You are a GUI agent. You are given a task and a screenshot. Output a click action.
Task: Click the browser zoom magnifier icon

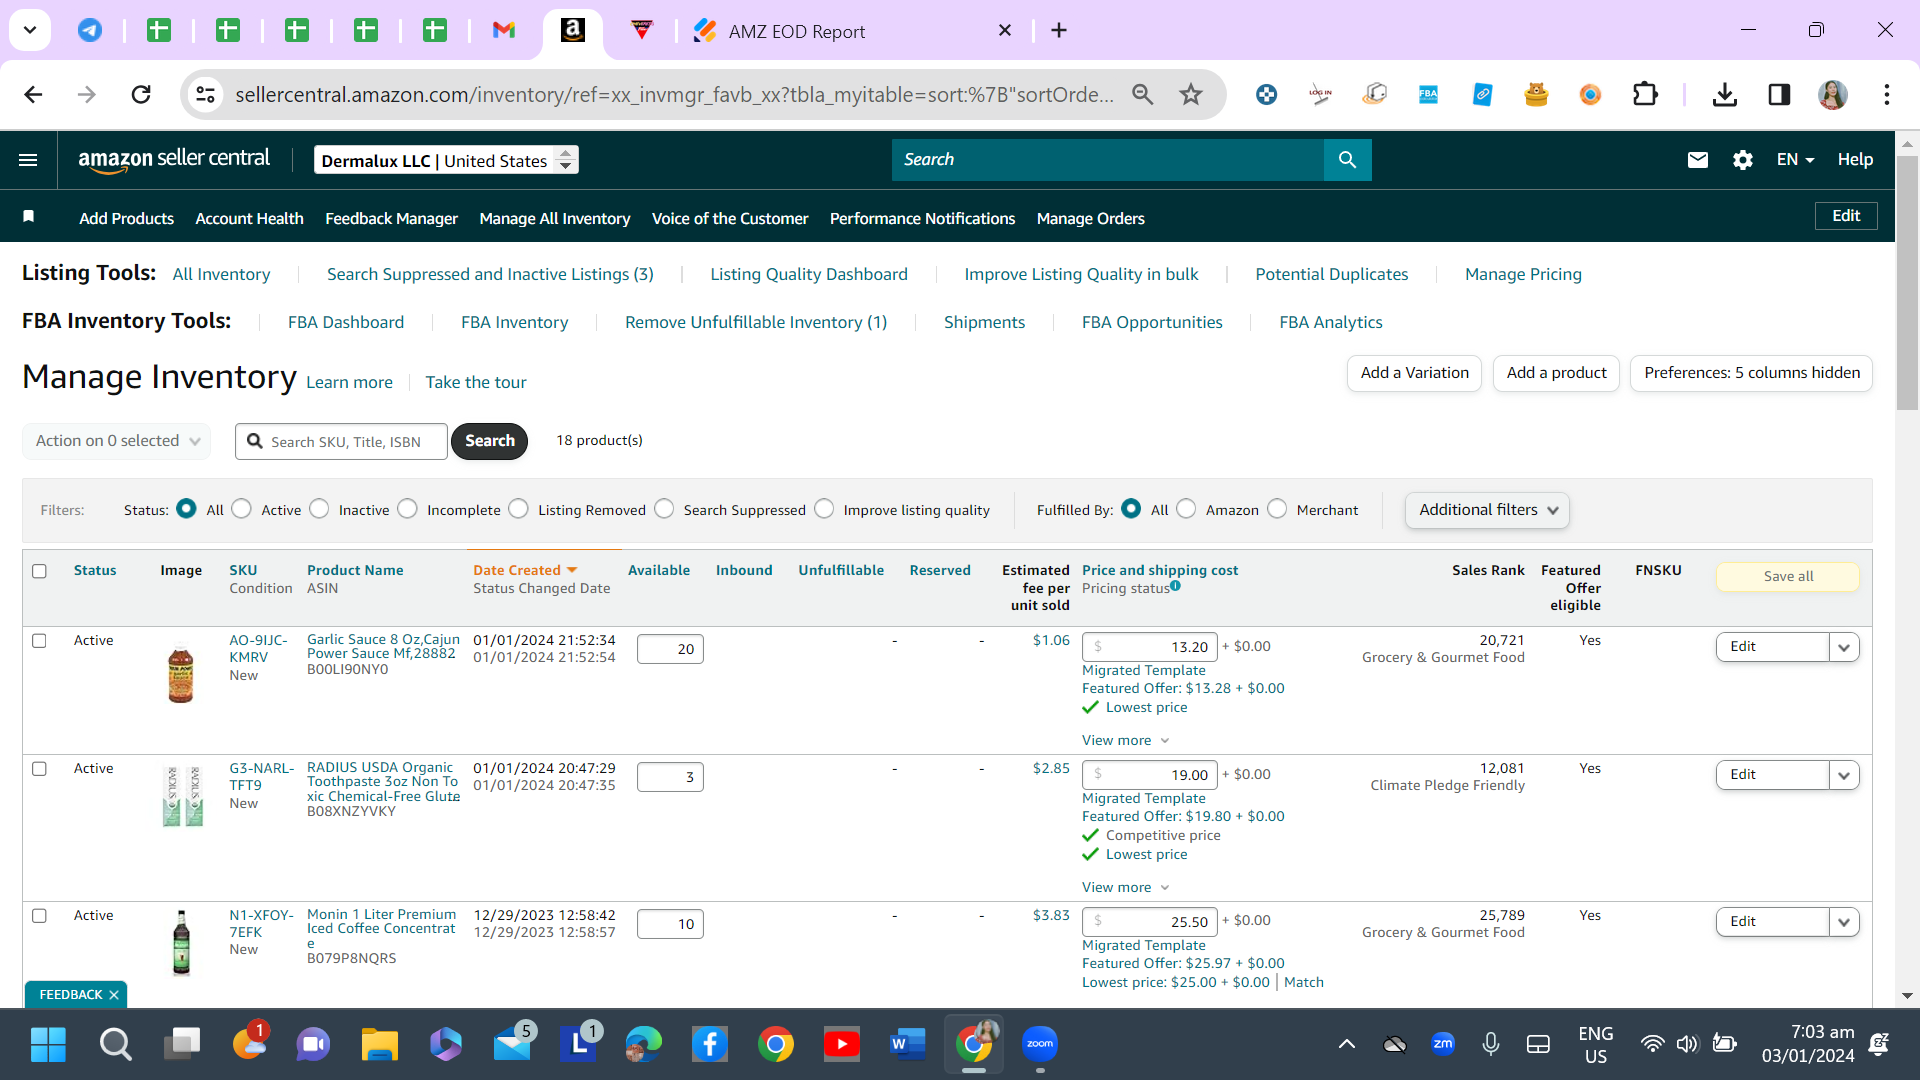1142,94
